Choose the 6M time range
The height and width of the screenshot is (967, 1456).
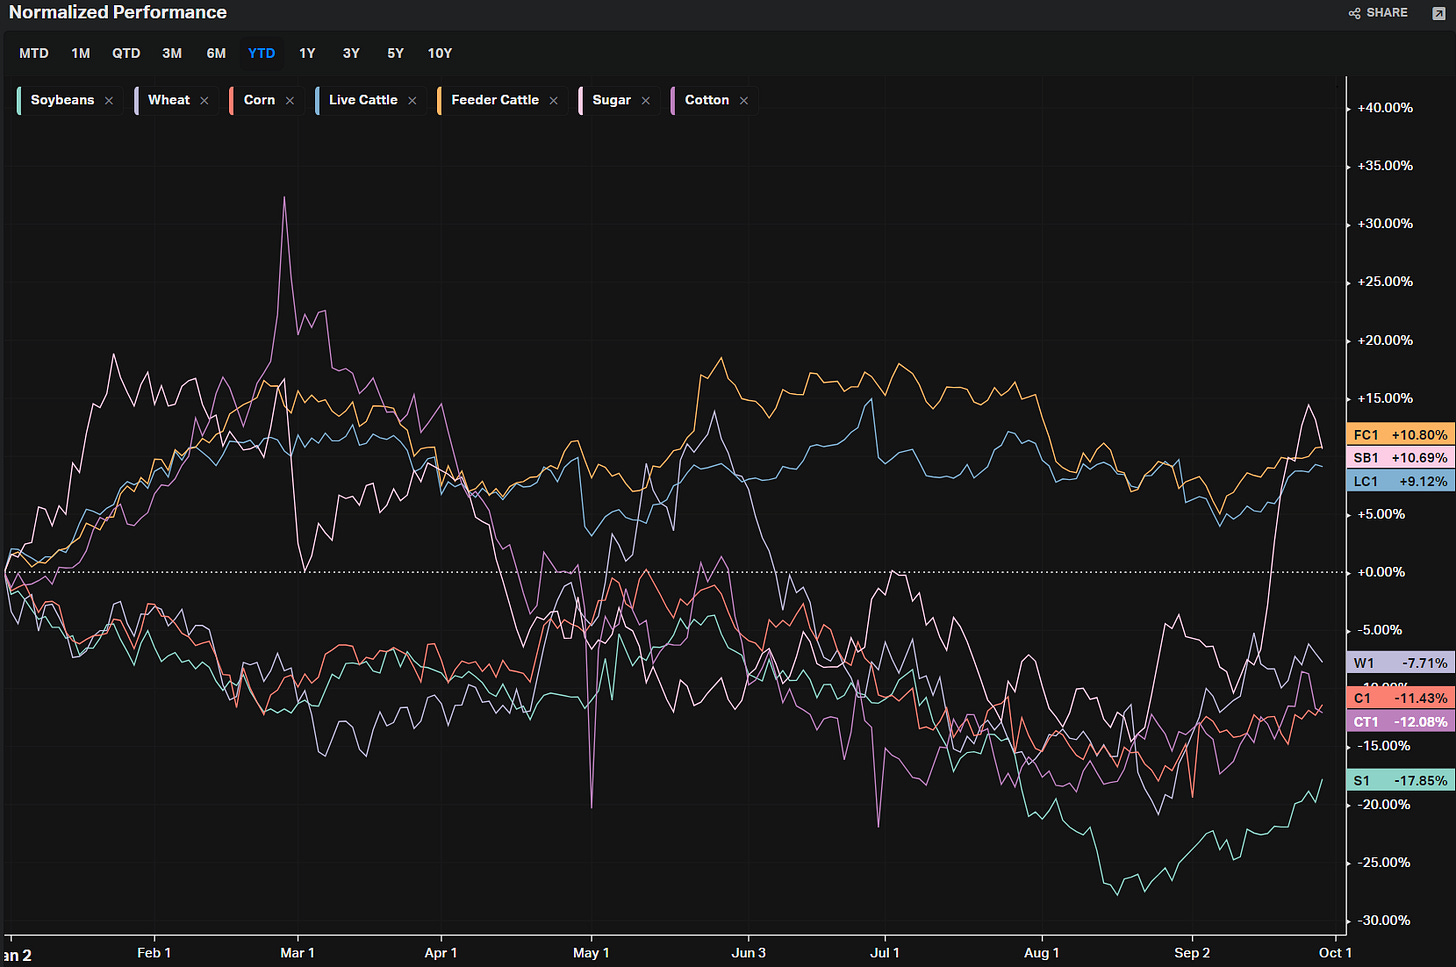pos(216,53)
